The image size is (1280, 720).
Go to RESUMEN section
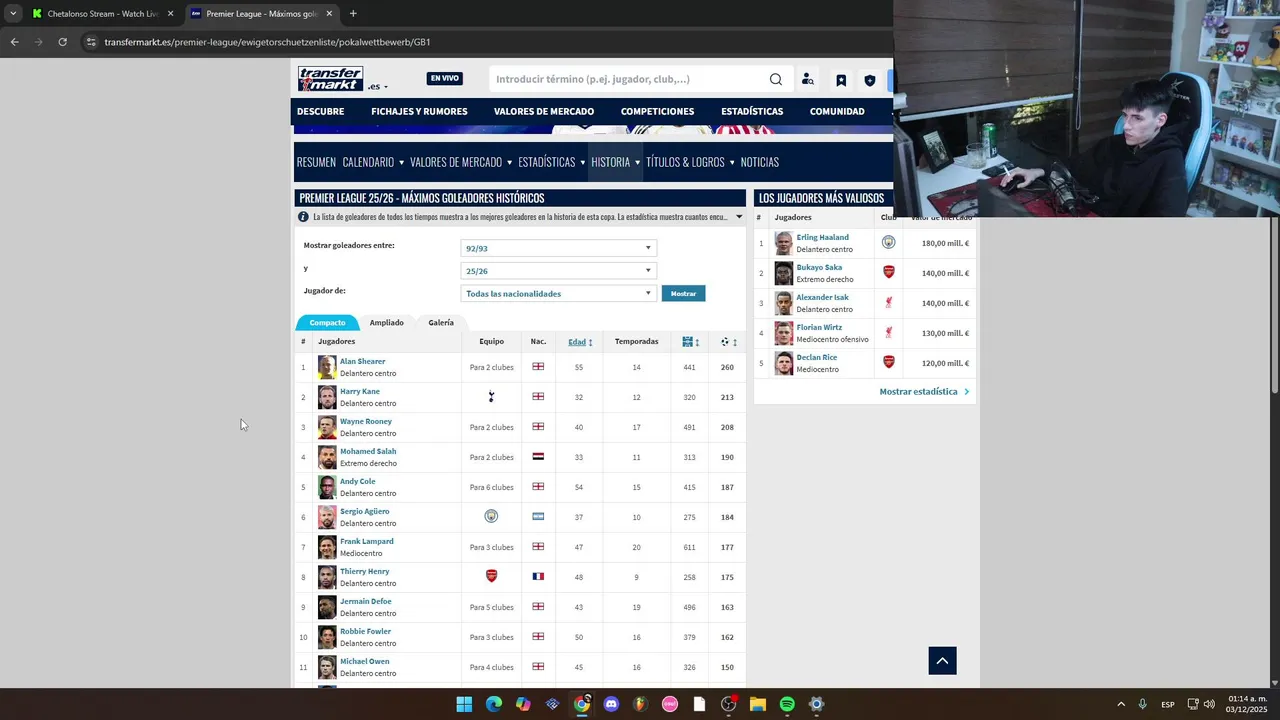316,162
